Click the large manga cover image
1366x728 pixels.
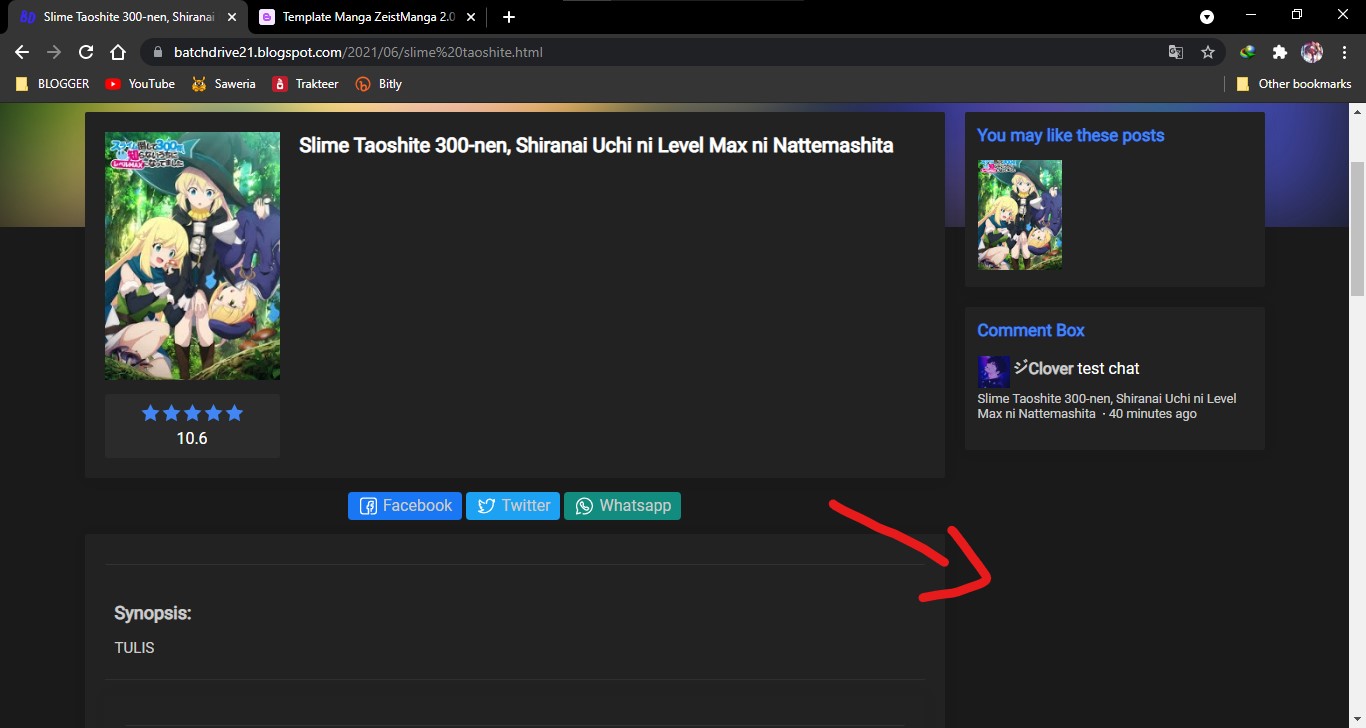[192, 256]
